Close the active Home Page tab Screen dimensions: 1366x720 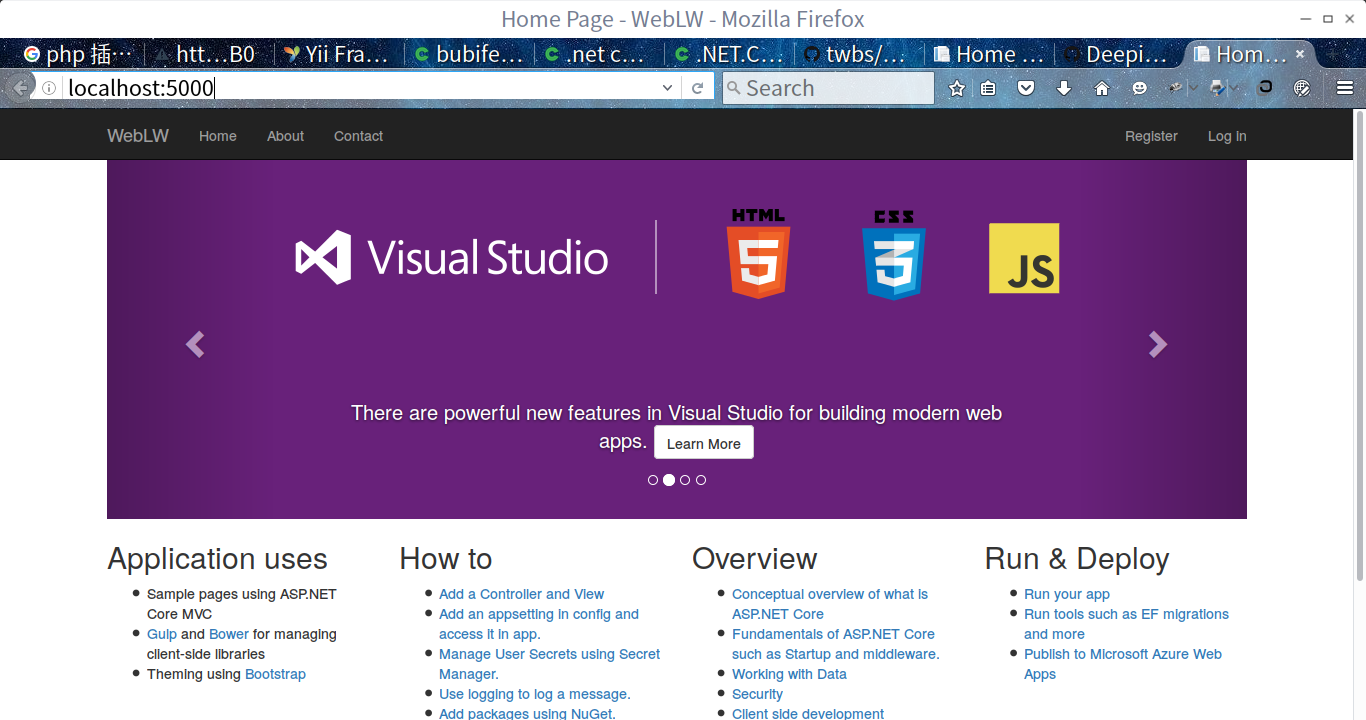(x=1300, y=54)
